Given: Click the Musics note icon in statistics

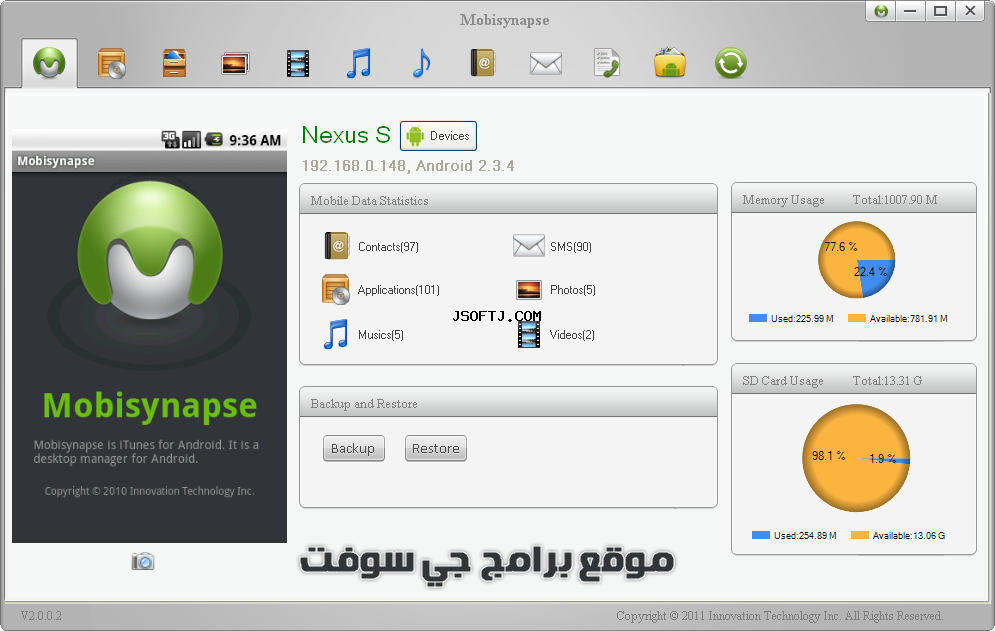Looking at the screenshot, I should (x=336, y=334).
